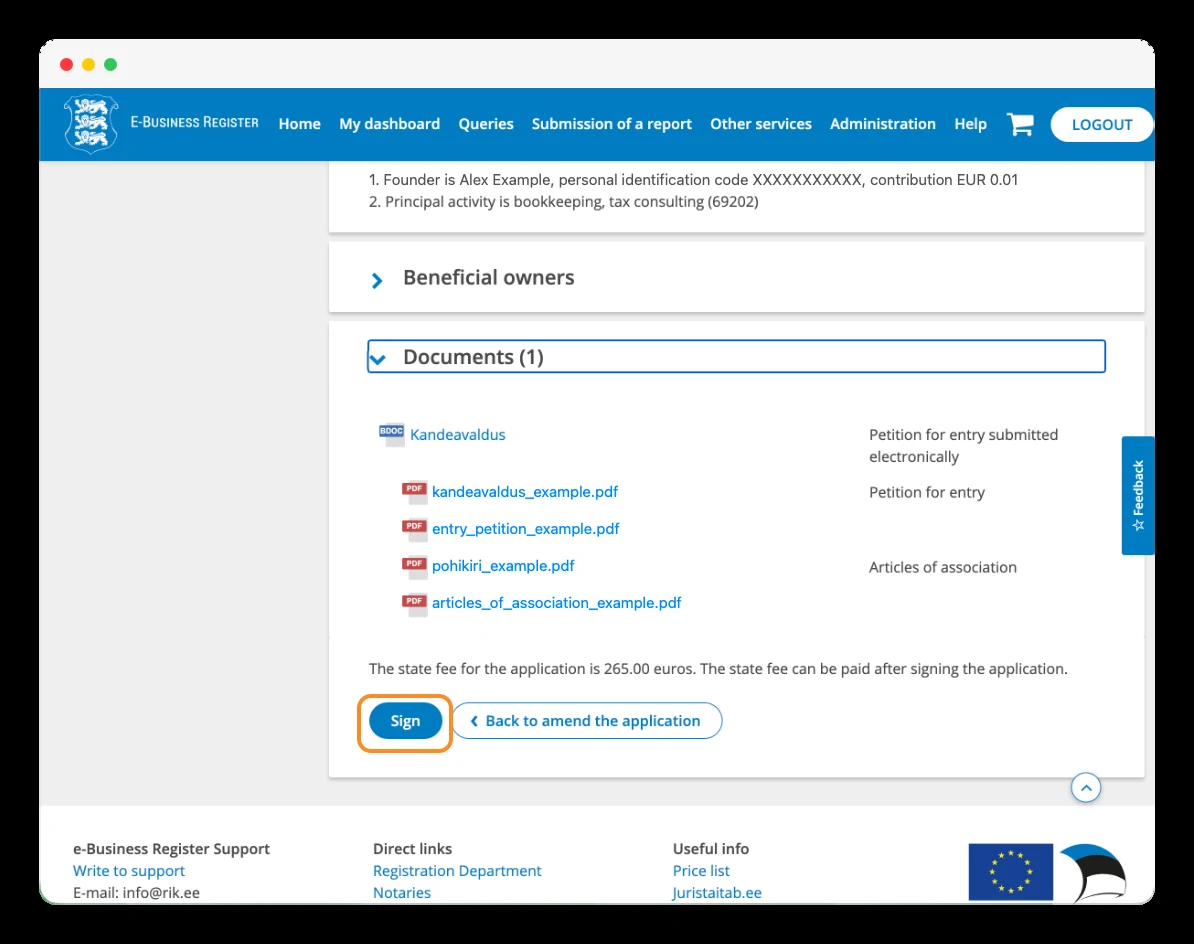Collapse the Documents (1) section
Image resolution: width=1194 pixels, height=944 pixels.
point(736,356)
